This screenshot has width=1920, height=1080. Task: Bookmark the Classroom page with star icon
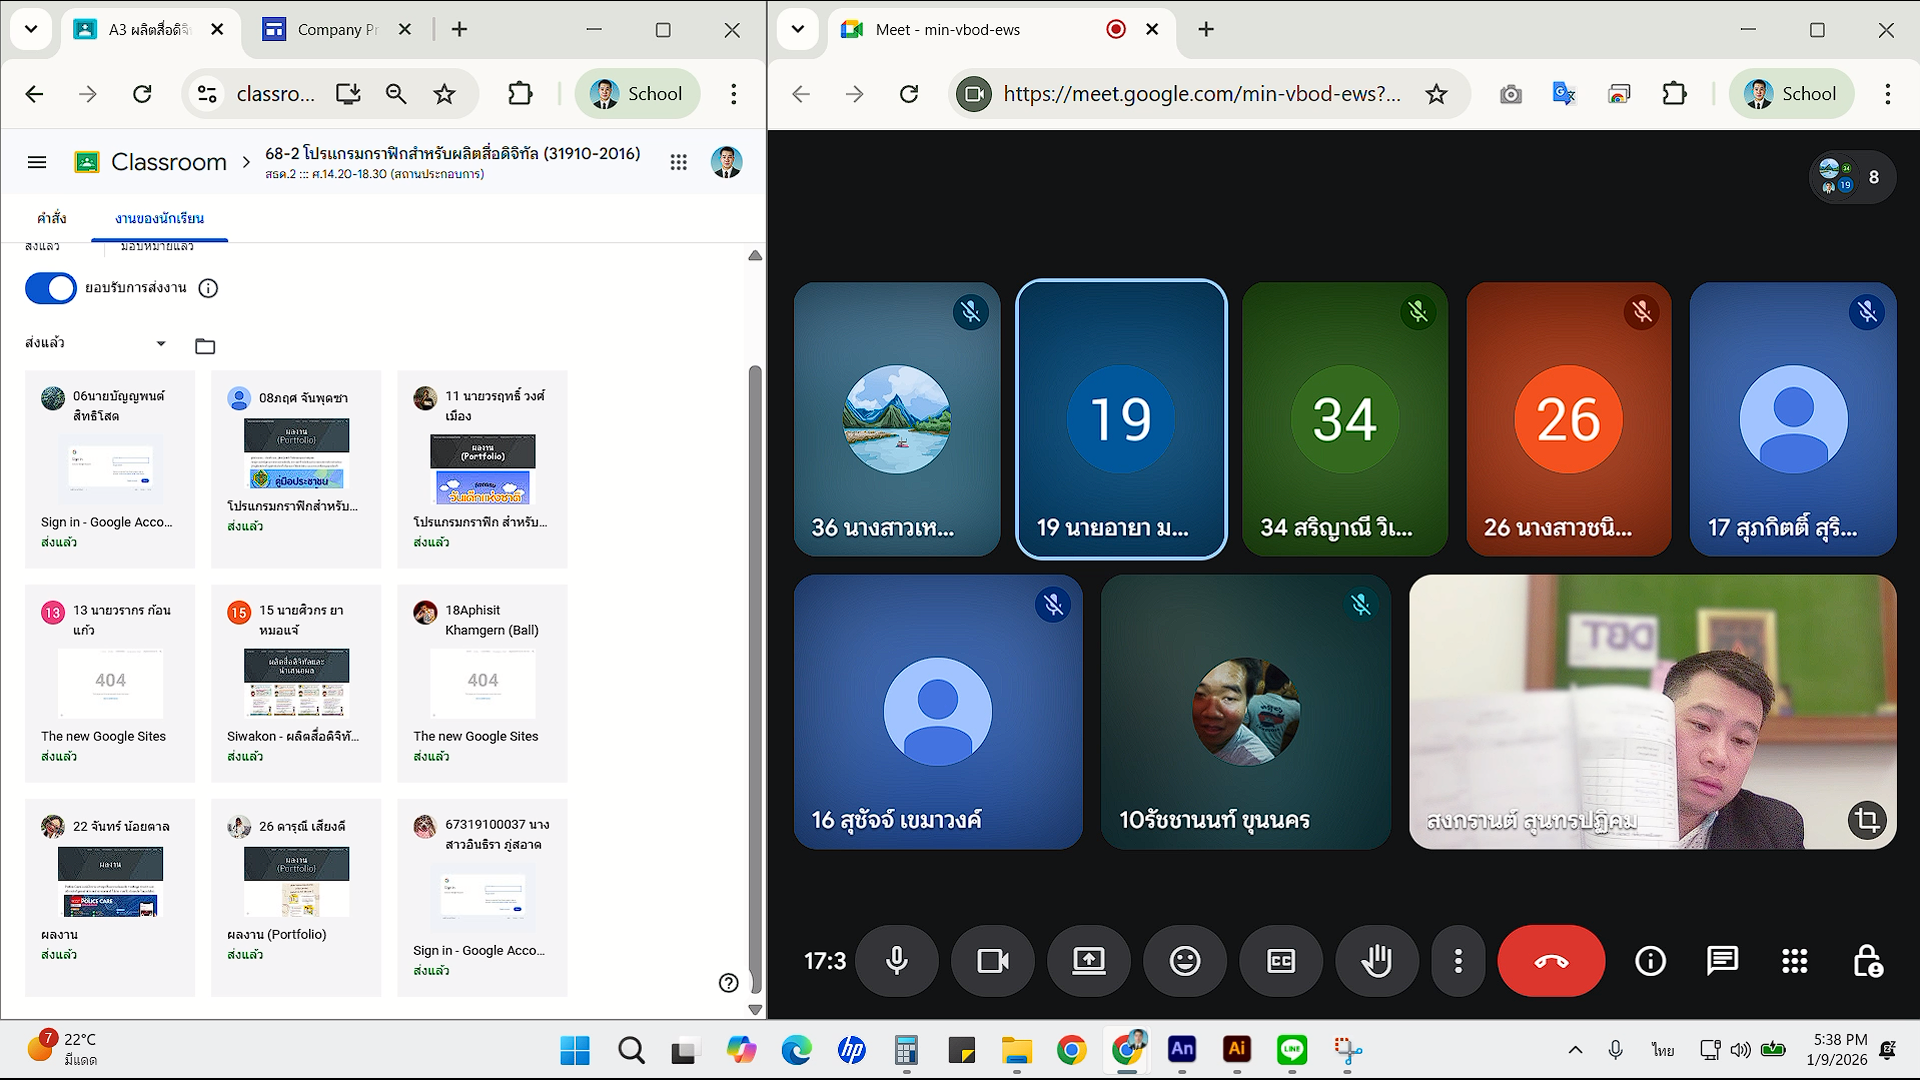444,94
